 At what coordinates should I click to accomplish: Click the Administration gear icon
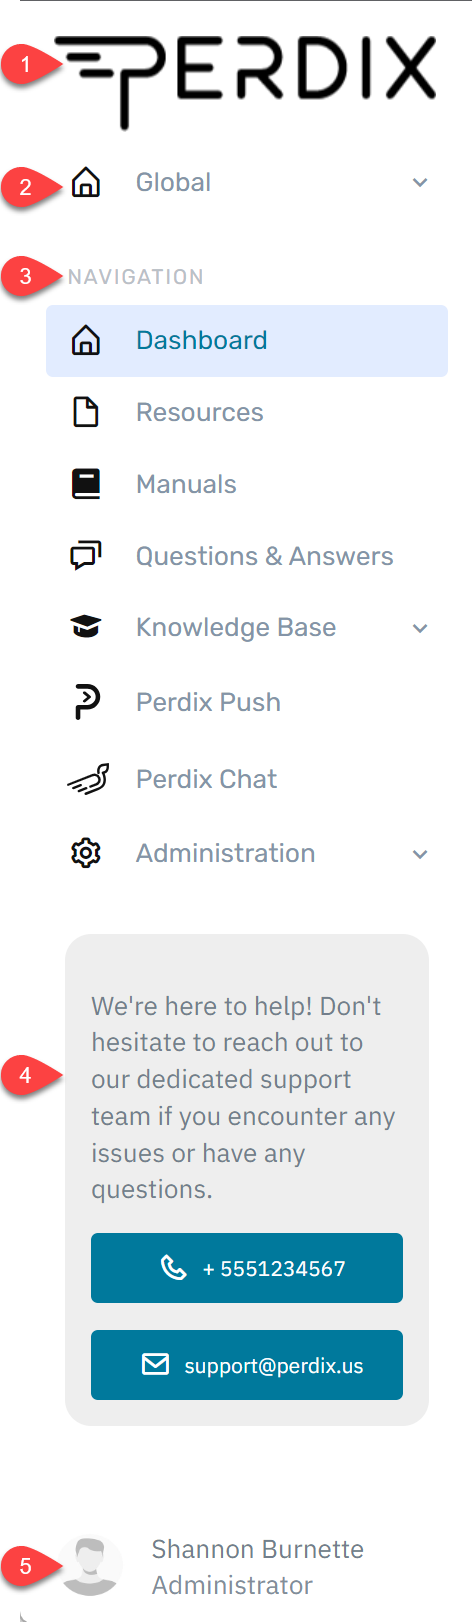pos(86,853)
